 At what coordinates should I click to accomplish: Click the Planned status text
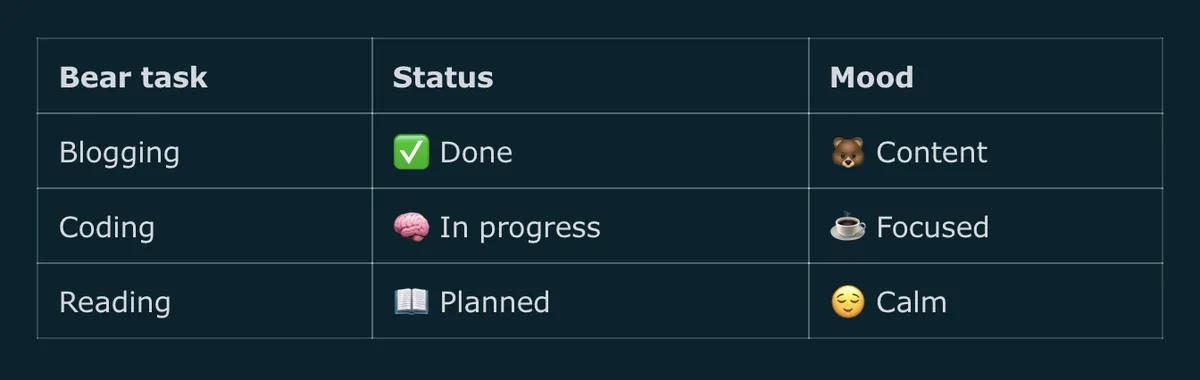(495, 302)
